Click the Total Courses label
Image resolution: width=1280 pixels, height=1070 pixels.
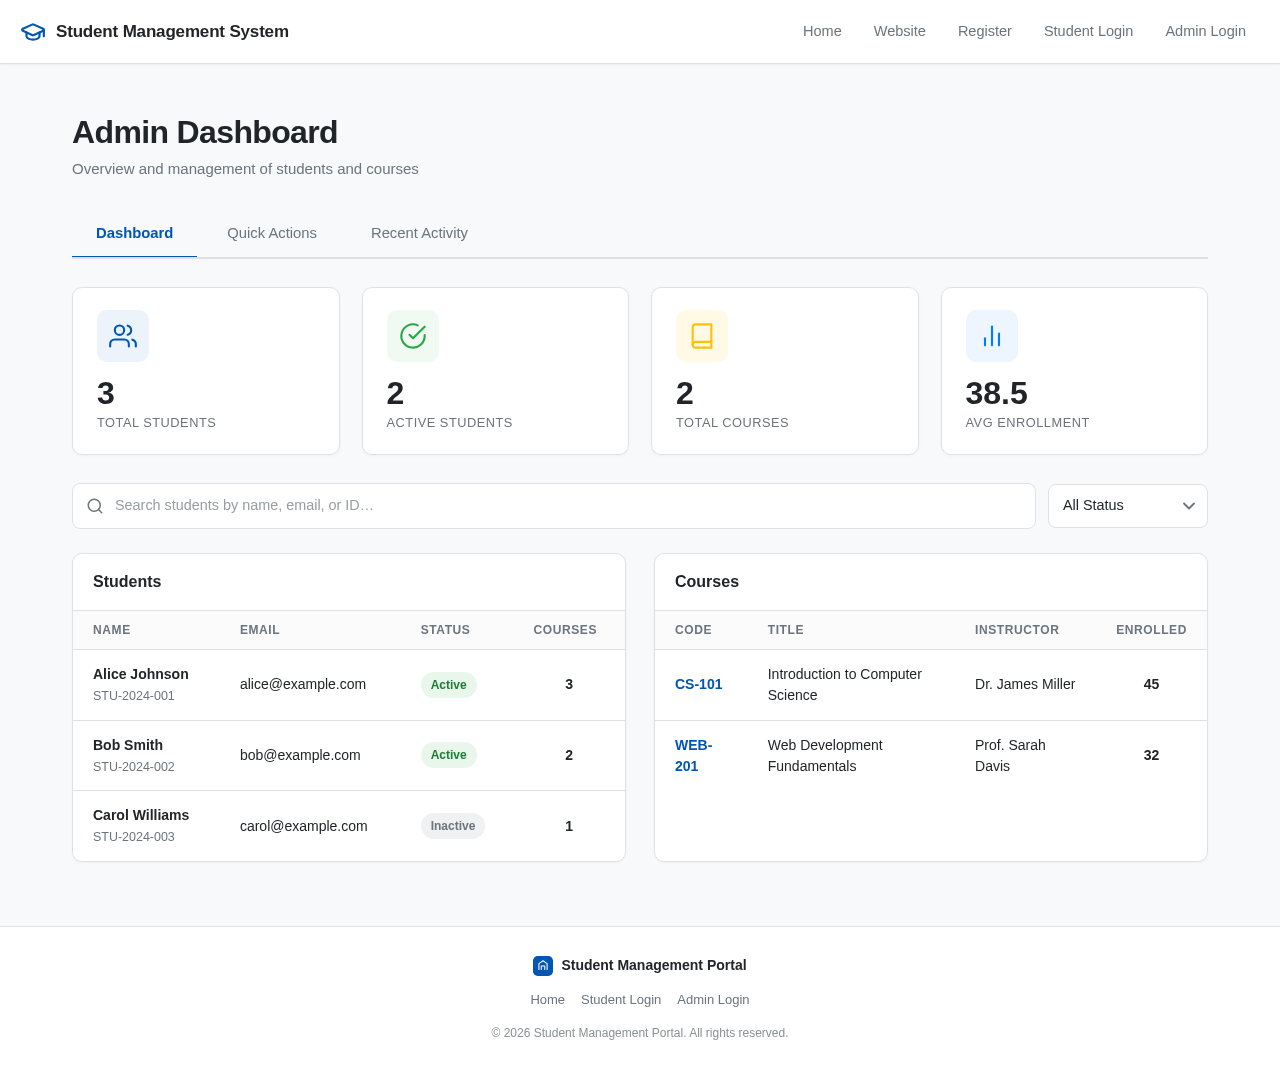pyautogui.click(x=732, y=423)
